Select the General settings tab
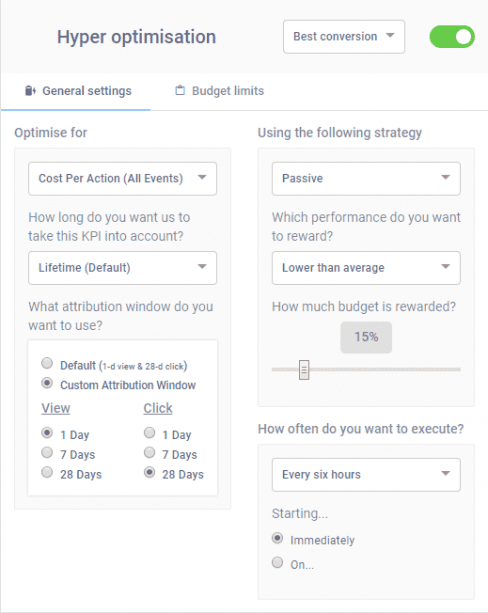The width and height of the screenshot is (488, 613). coord(78,91)
